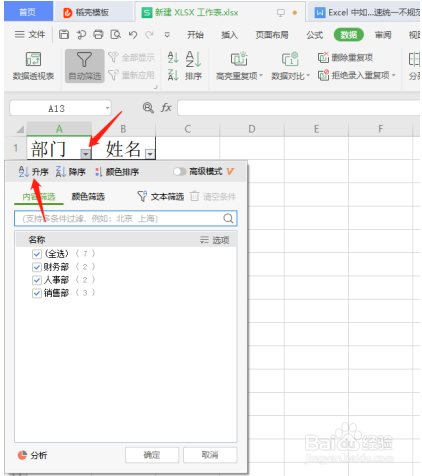The height and width of the screenshot is (476, 422).
Task: Select row 1 header
Action: pos(15,148)
